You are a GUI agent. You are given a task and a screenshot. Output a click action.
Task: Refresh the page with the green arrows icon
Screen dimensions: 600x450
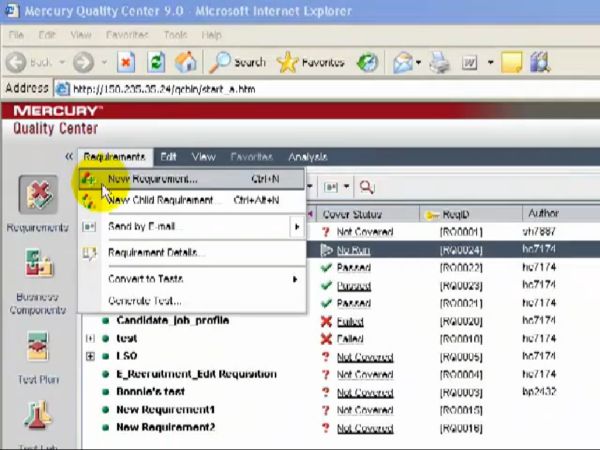click(x=156, y=62)
